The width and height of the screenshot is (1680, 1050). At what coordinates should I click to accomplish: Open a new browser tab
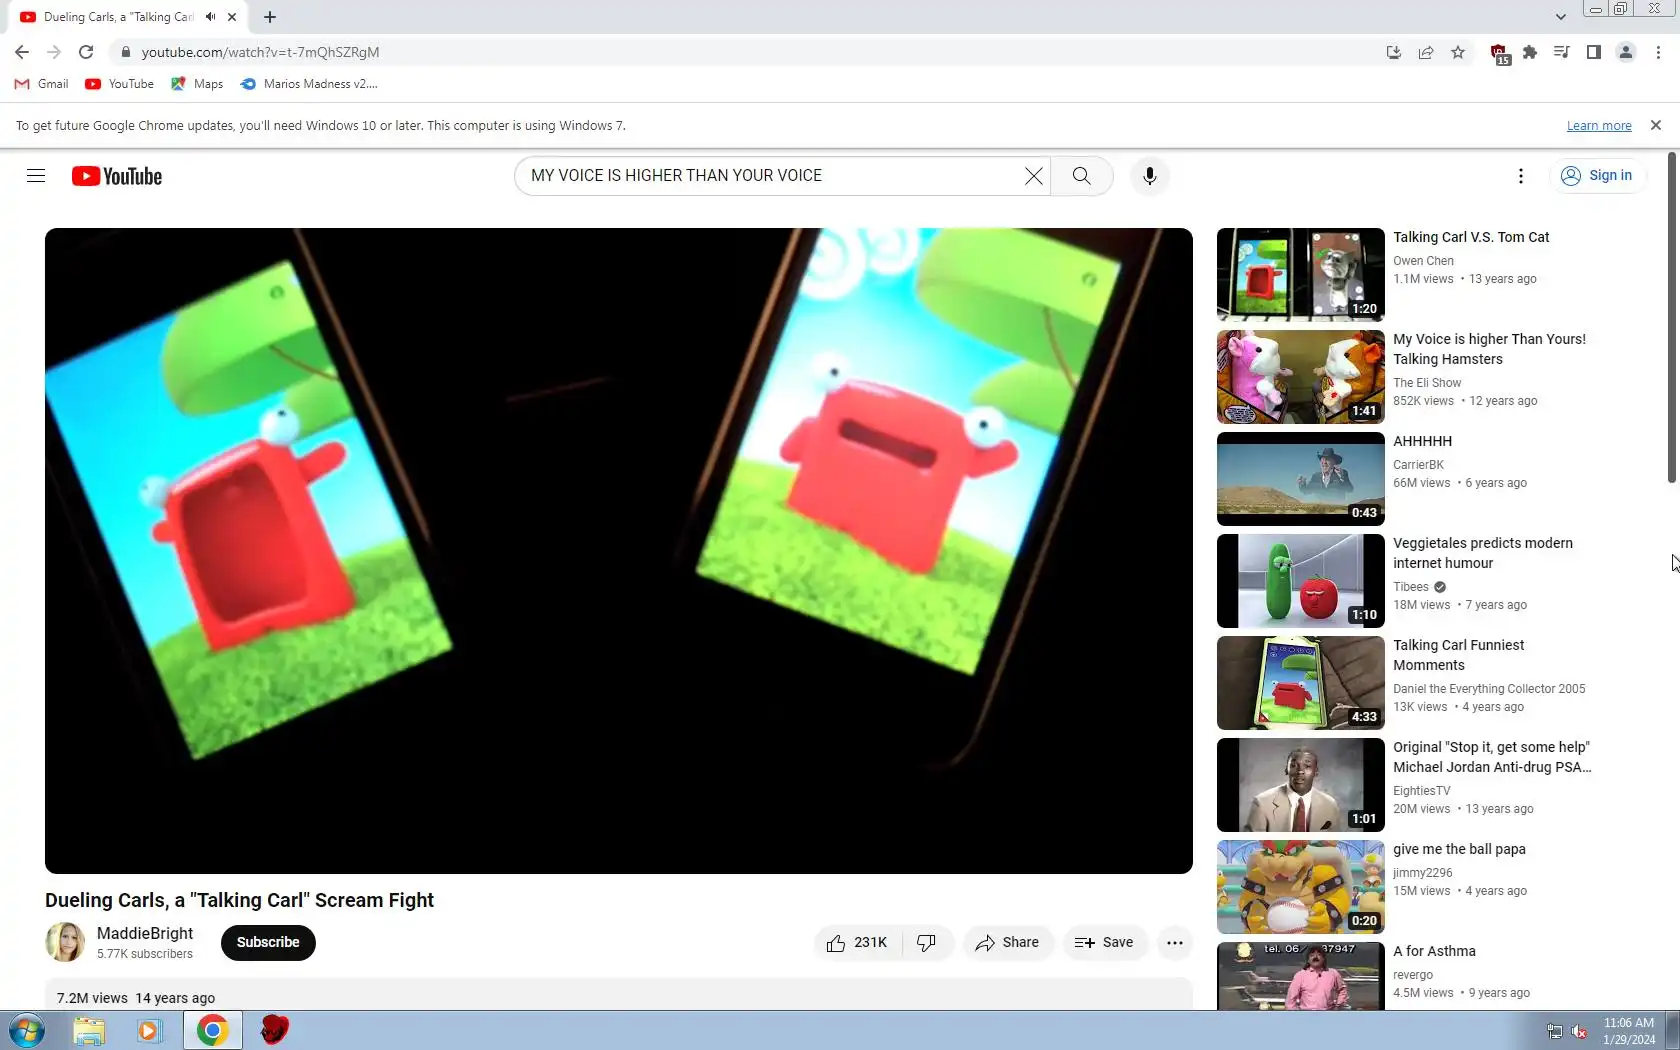coord(270,17)
